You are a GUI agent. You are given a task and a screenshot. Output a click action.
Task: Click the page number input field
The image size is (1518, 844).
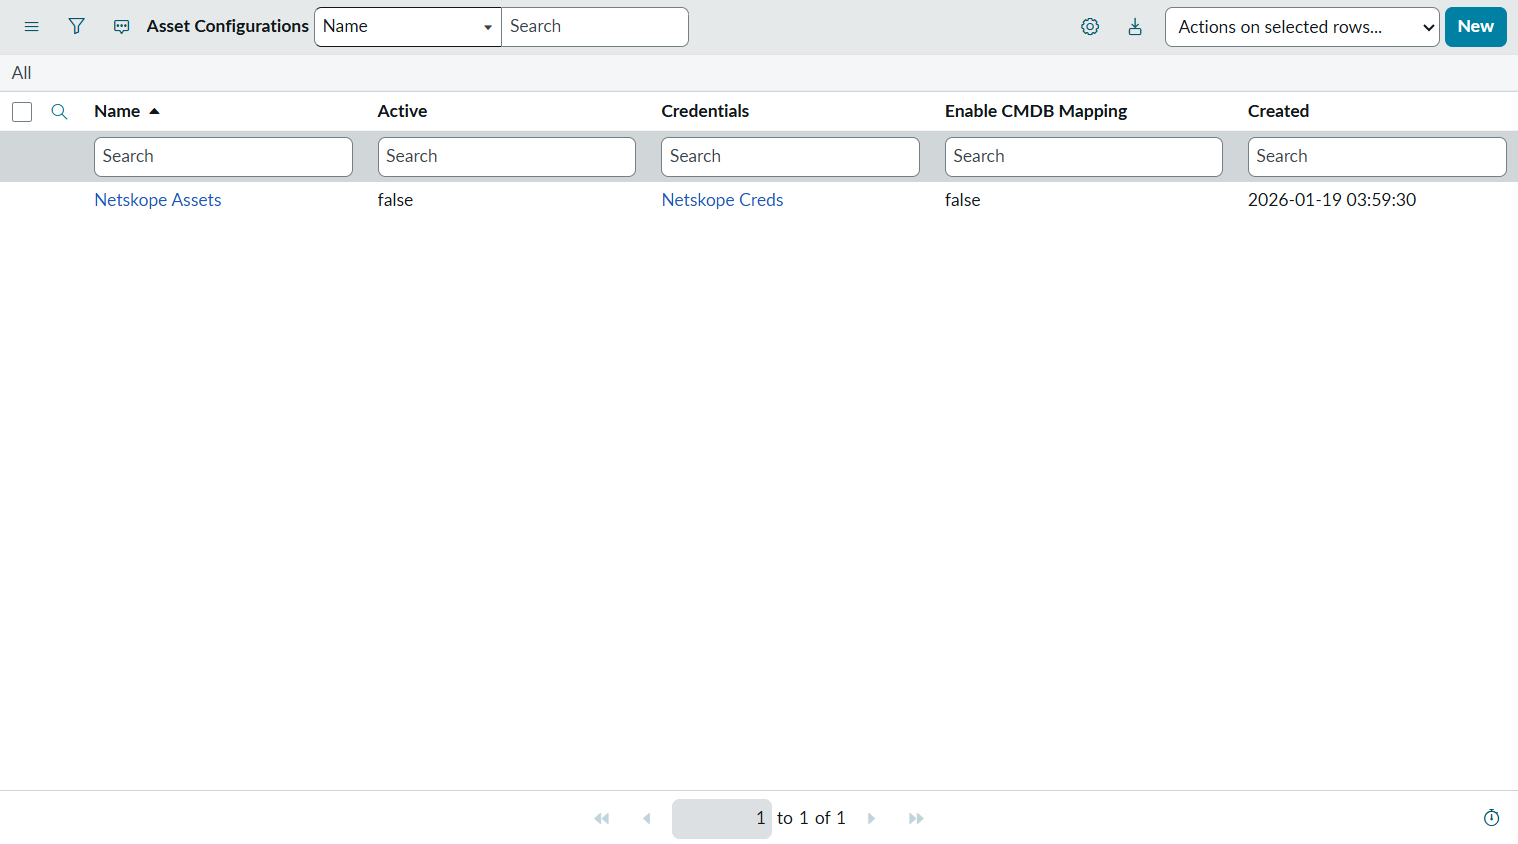722,819
